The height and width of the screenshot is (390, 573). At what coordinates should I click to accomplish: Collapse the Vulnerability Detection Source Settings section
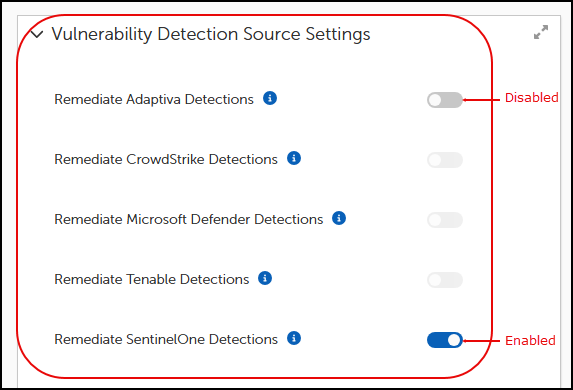[x=37, y=35]
